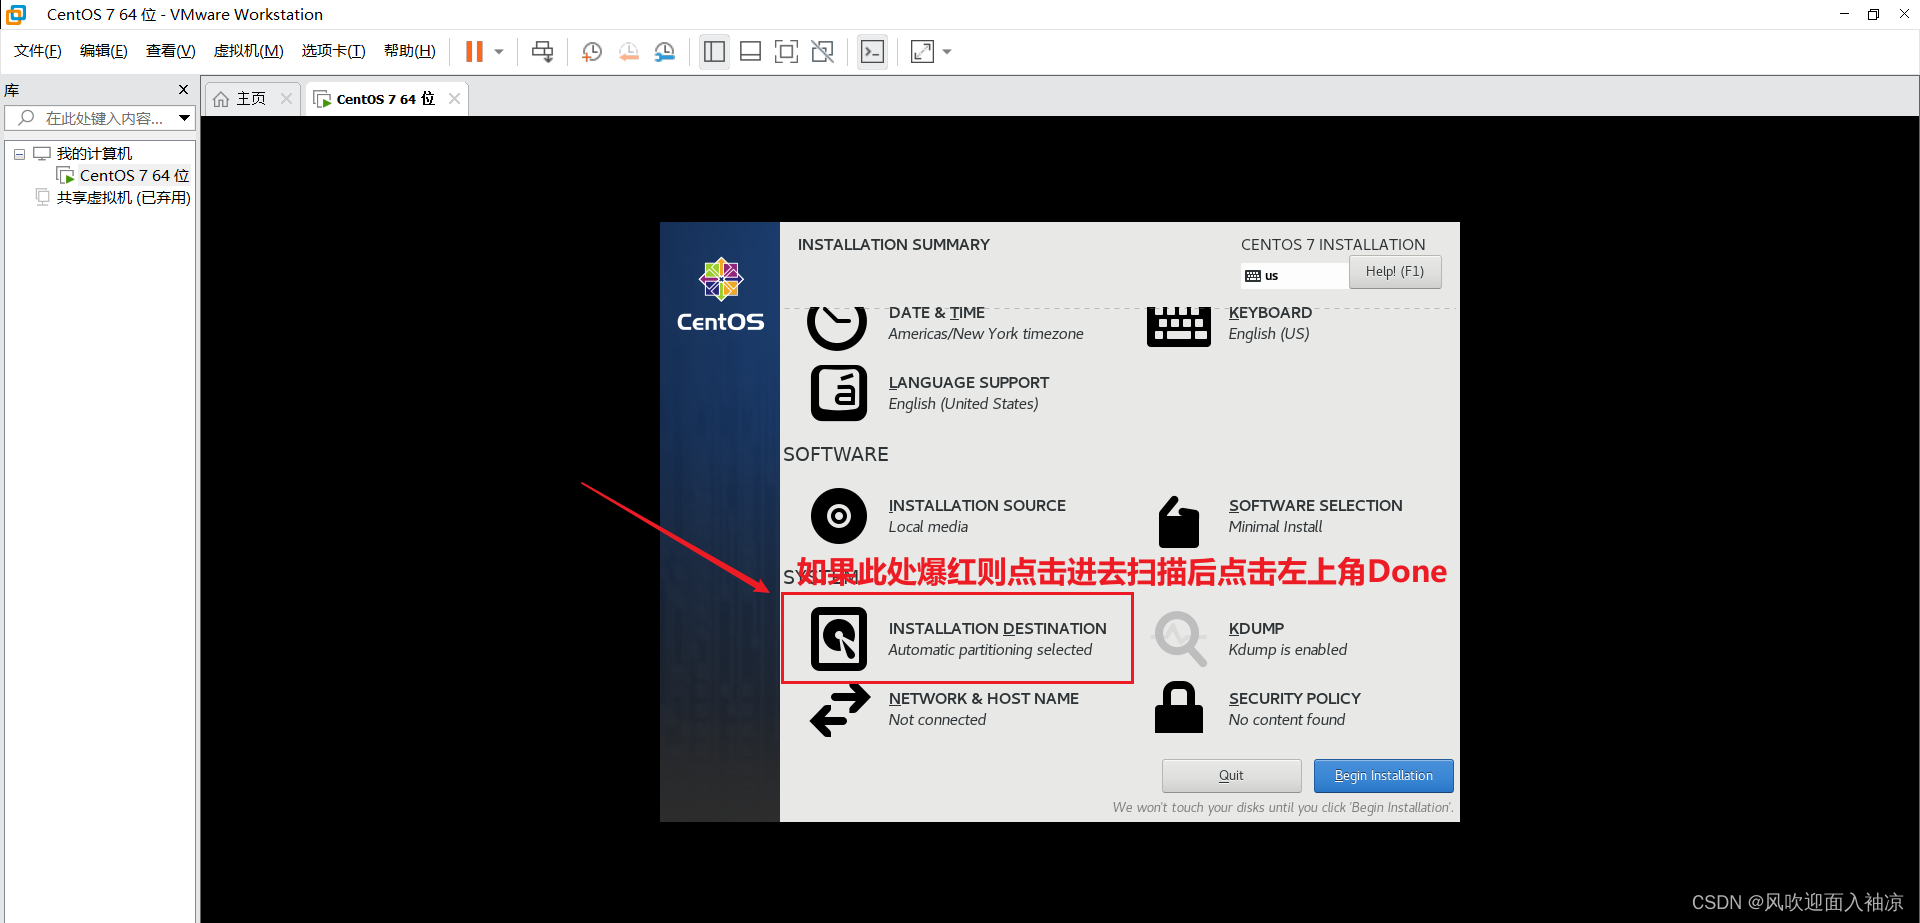
Task: Open the NETWORK & HOST NAME arrows icon
Action: 839,710
